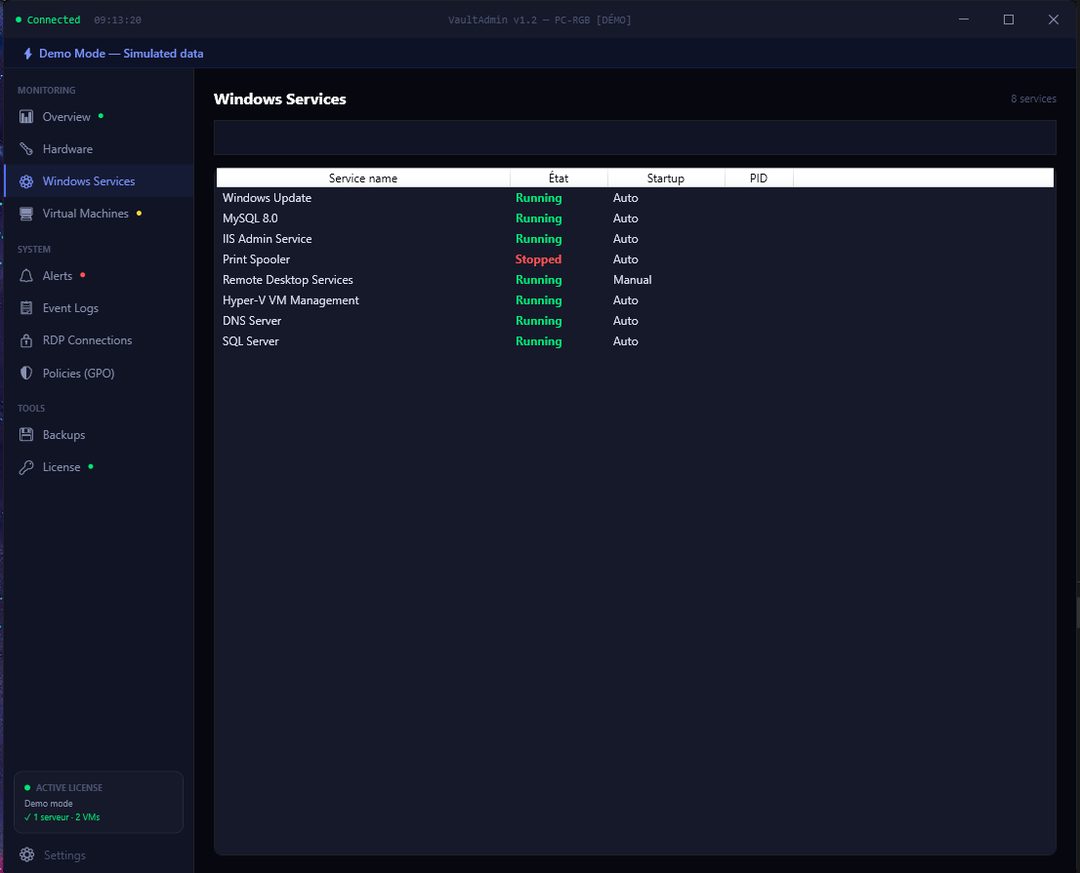Screen dimensions: 1080x873
Task: Click the Running status of DNS Server
Action: click(539, 321)
